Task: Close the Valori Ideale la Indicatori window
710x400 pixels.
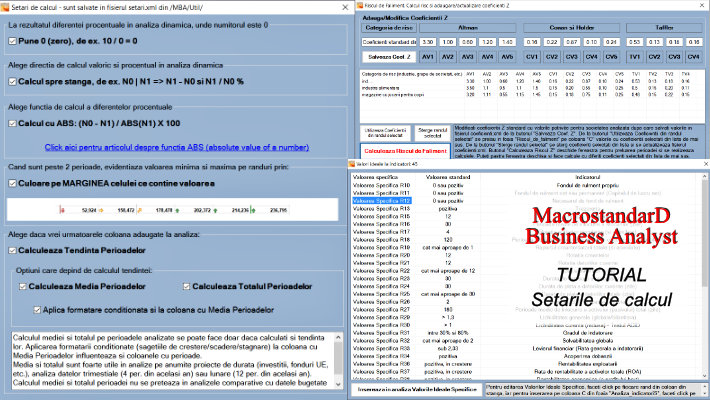Action: coord(705,164)
